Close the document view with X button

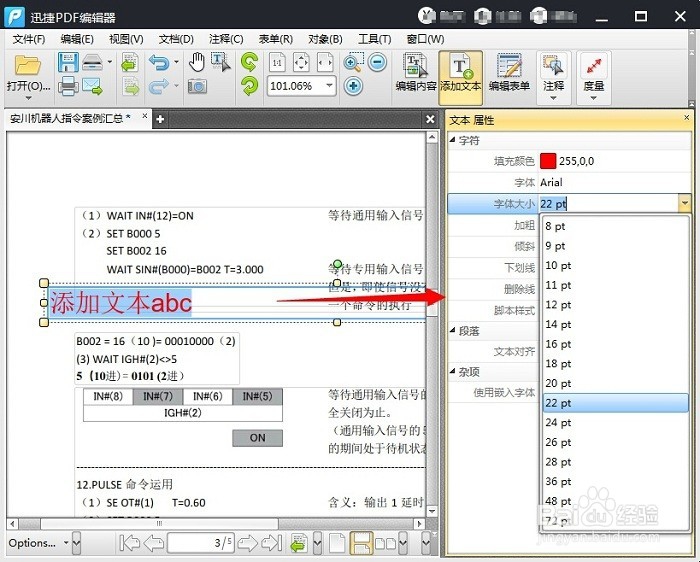(430, 119)
